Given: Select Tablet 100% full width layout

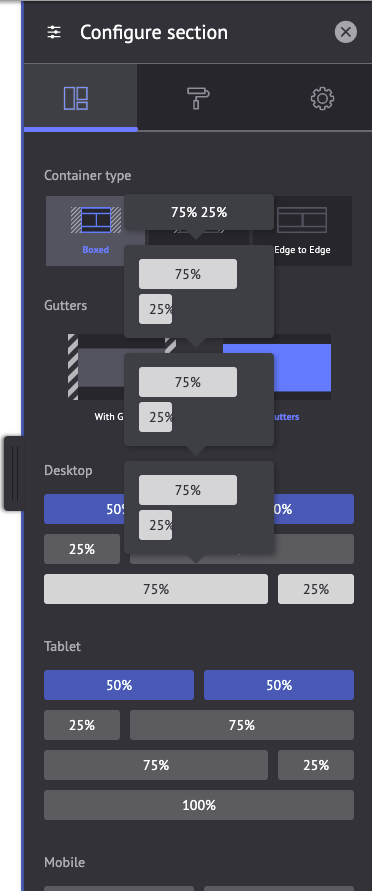Looking at the screenshot, I should click(199, 805).
